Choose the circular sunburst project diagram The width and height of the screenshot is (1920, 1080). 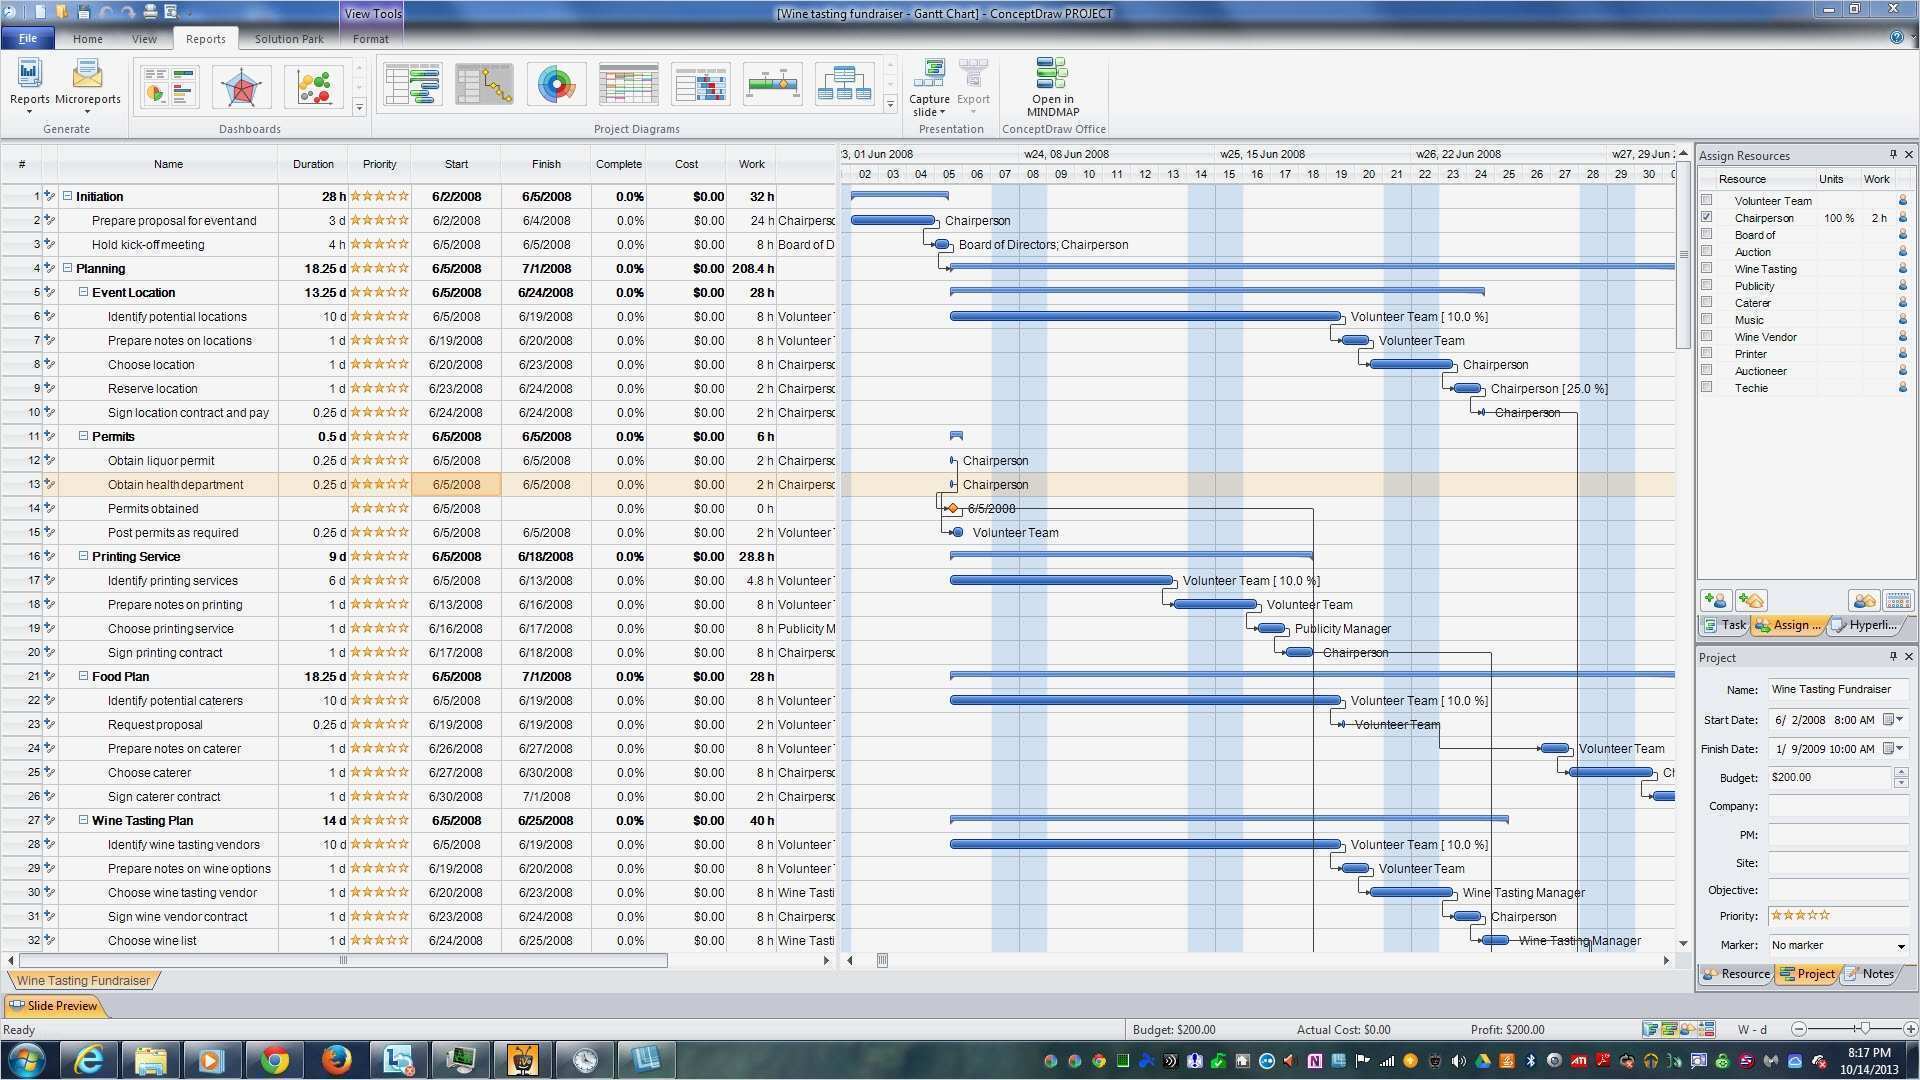(556, 85)
